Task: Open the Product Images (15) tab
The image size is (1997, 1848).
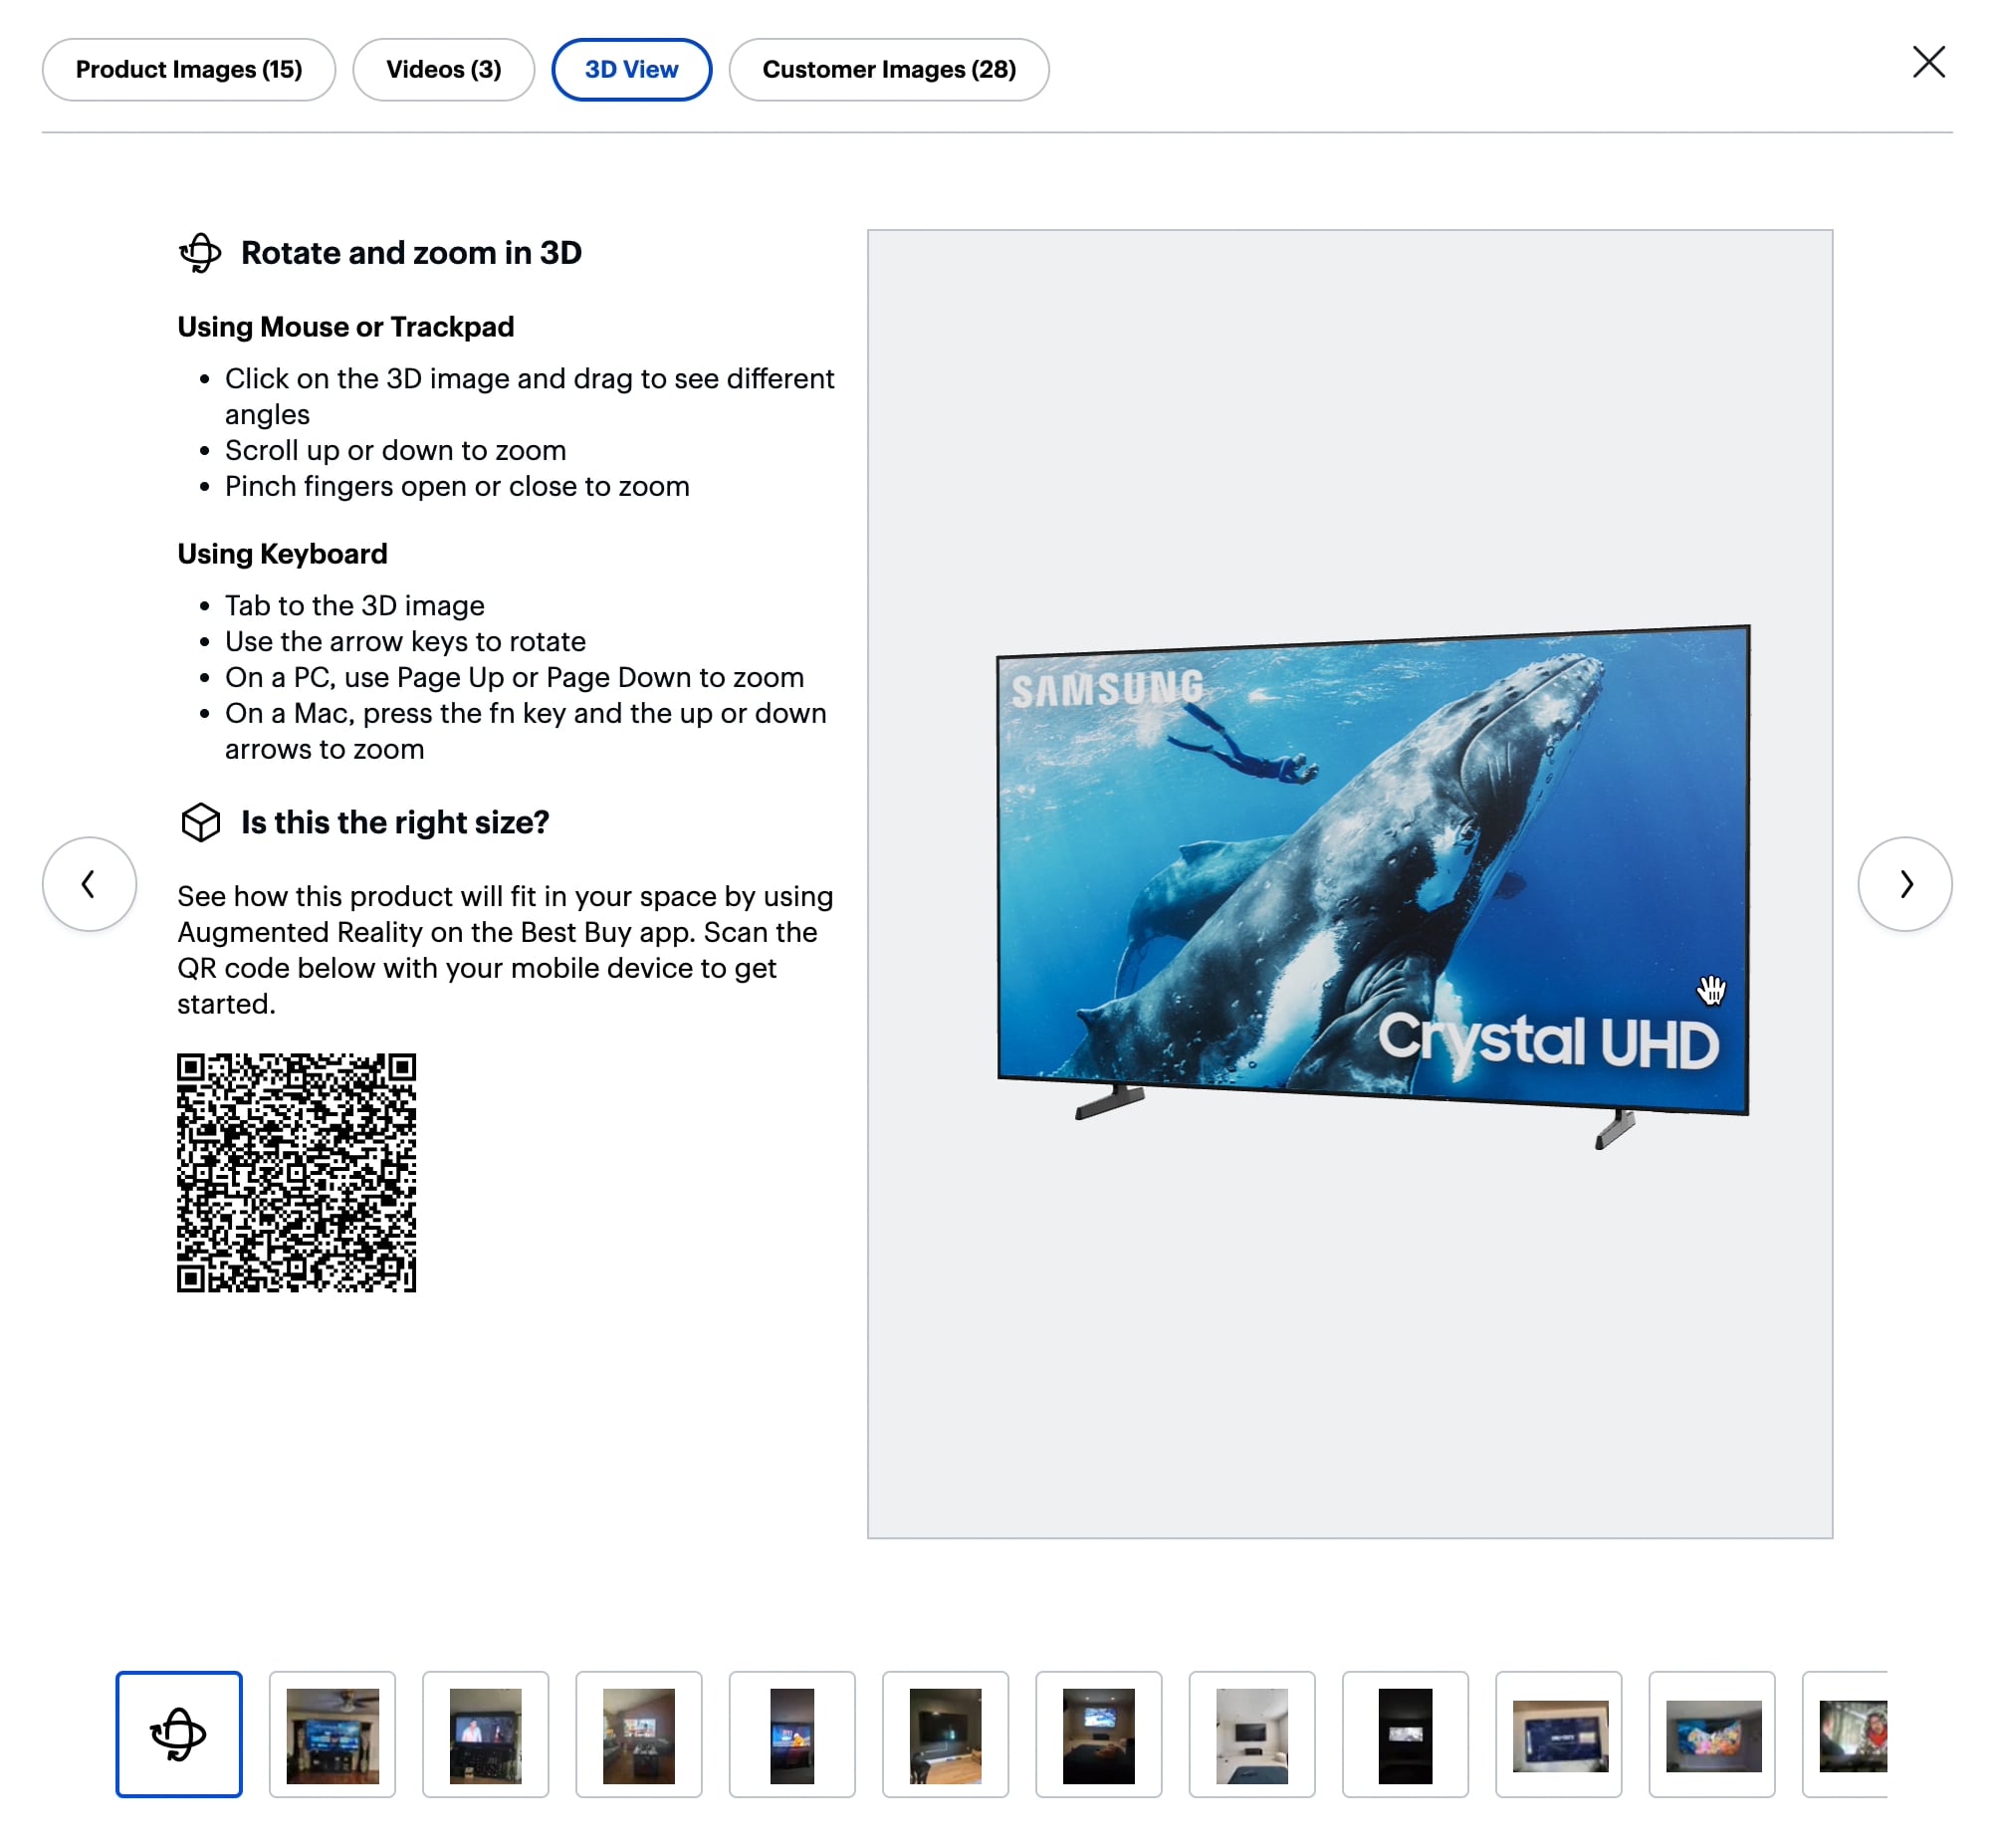Action: [x=188, y=69]
